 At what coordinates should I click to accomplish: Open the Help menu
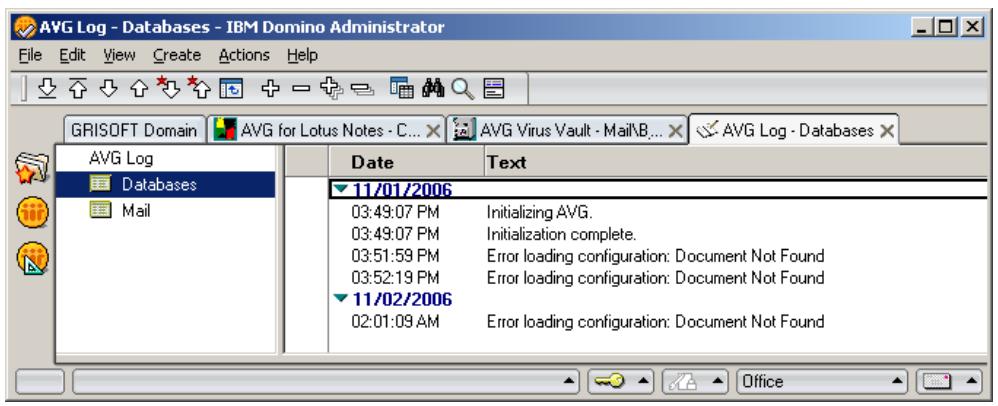(302, 56)
